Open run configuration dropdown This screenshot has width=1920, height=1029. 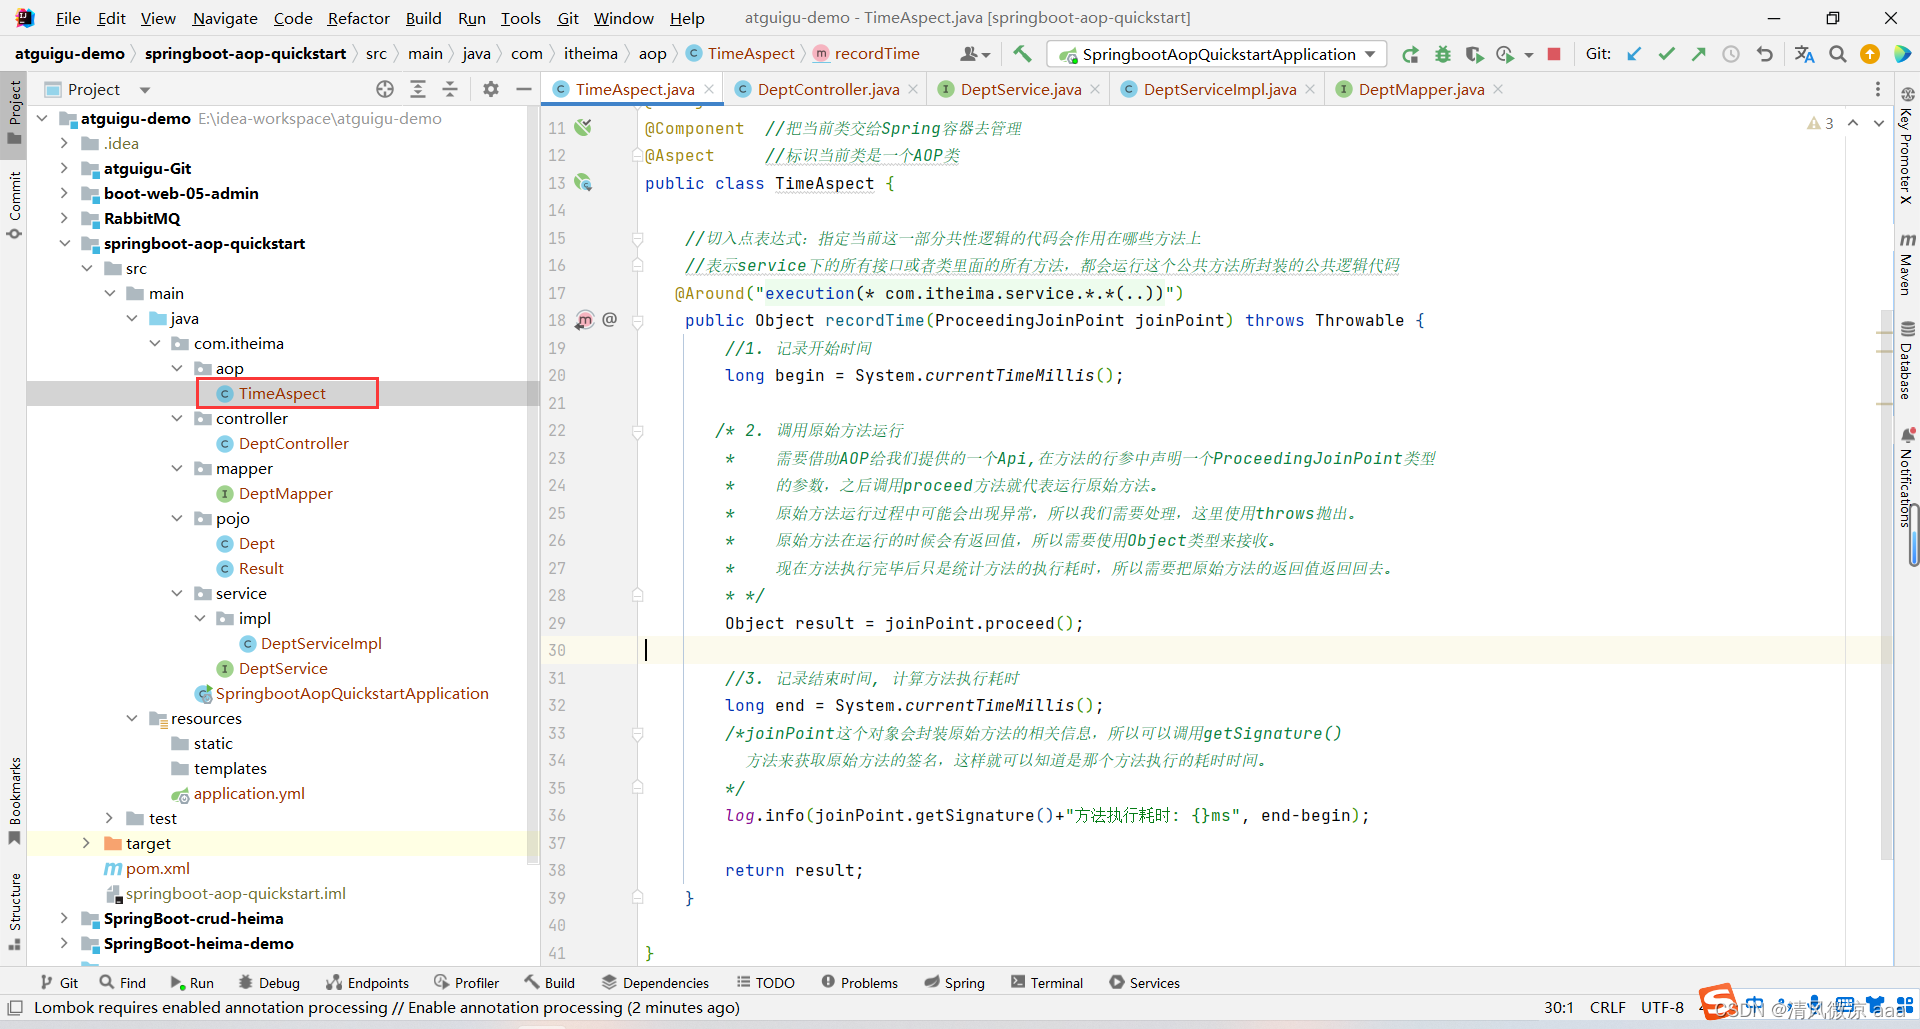point(1369,54)
